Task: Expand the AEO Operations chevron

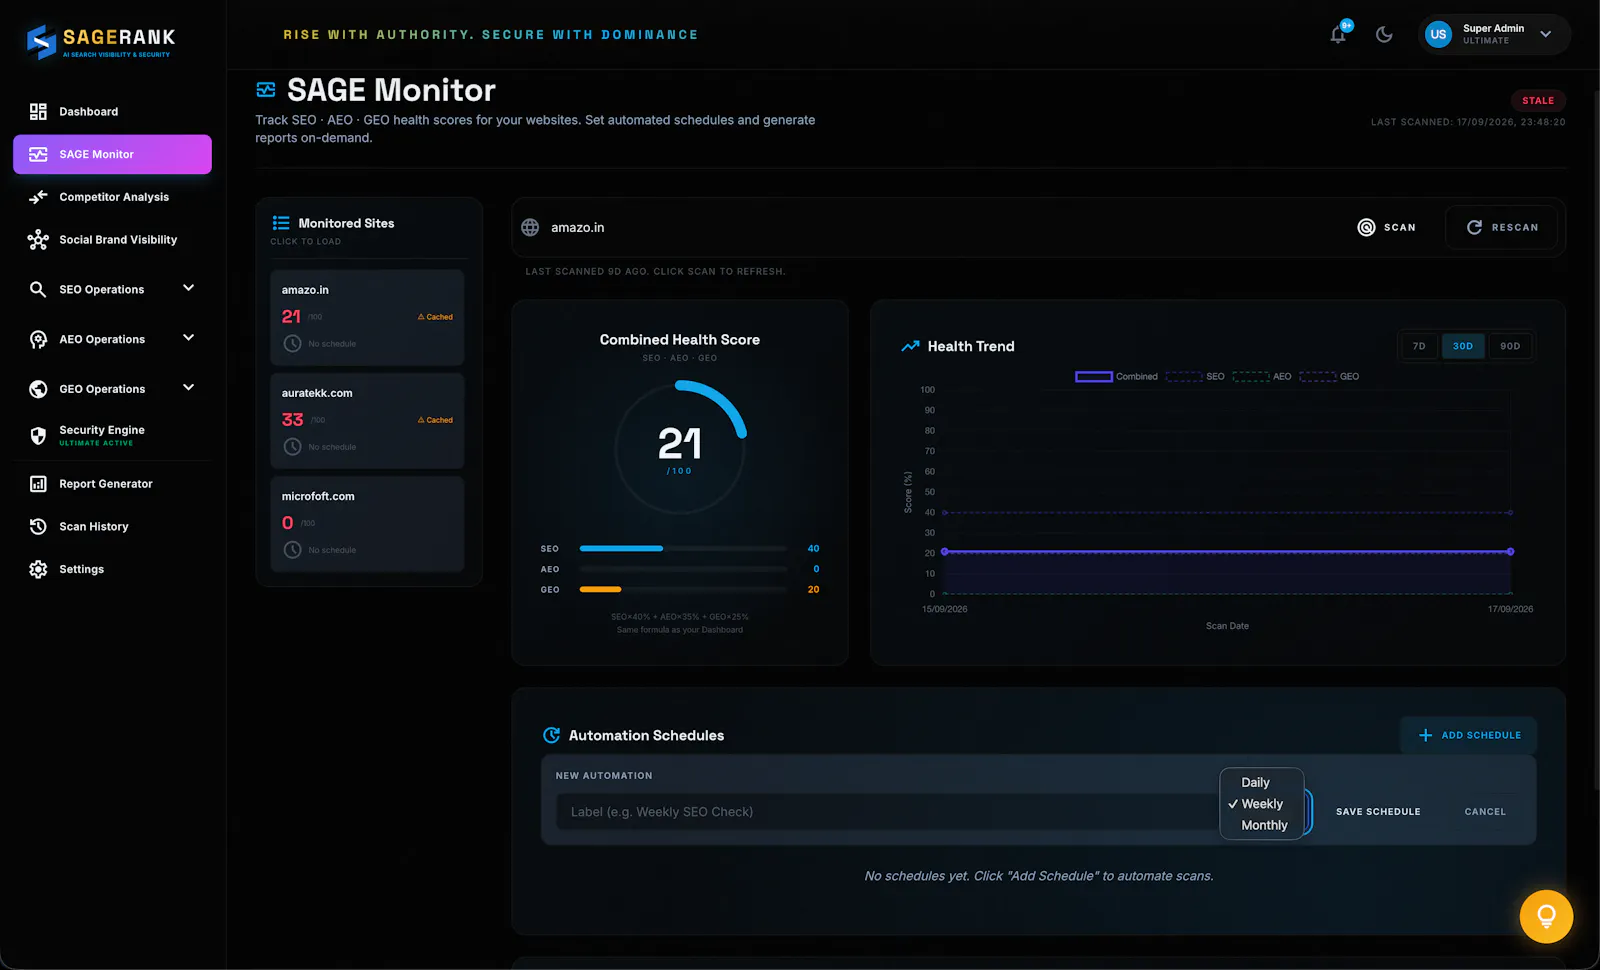Action: pos(188,338)
